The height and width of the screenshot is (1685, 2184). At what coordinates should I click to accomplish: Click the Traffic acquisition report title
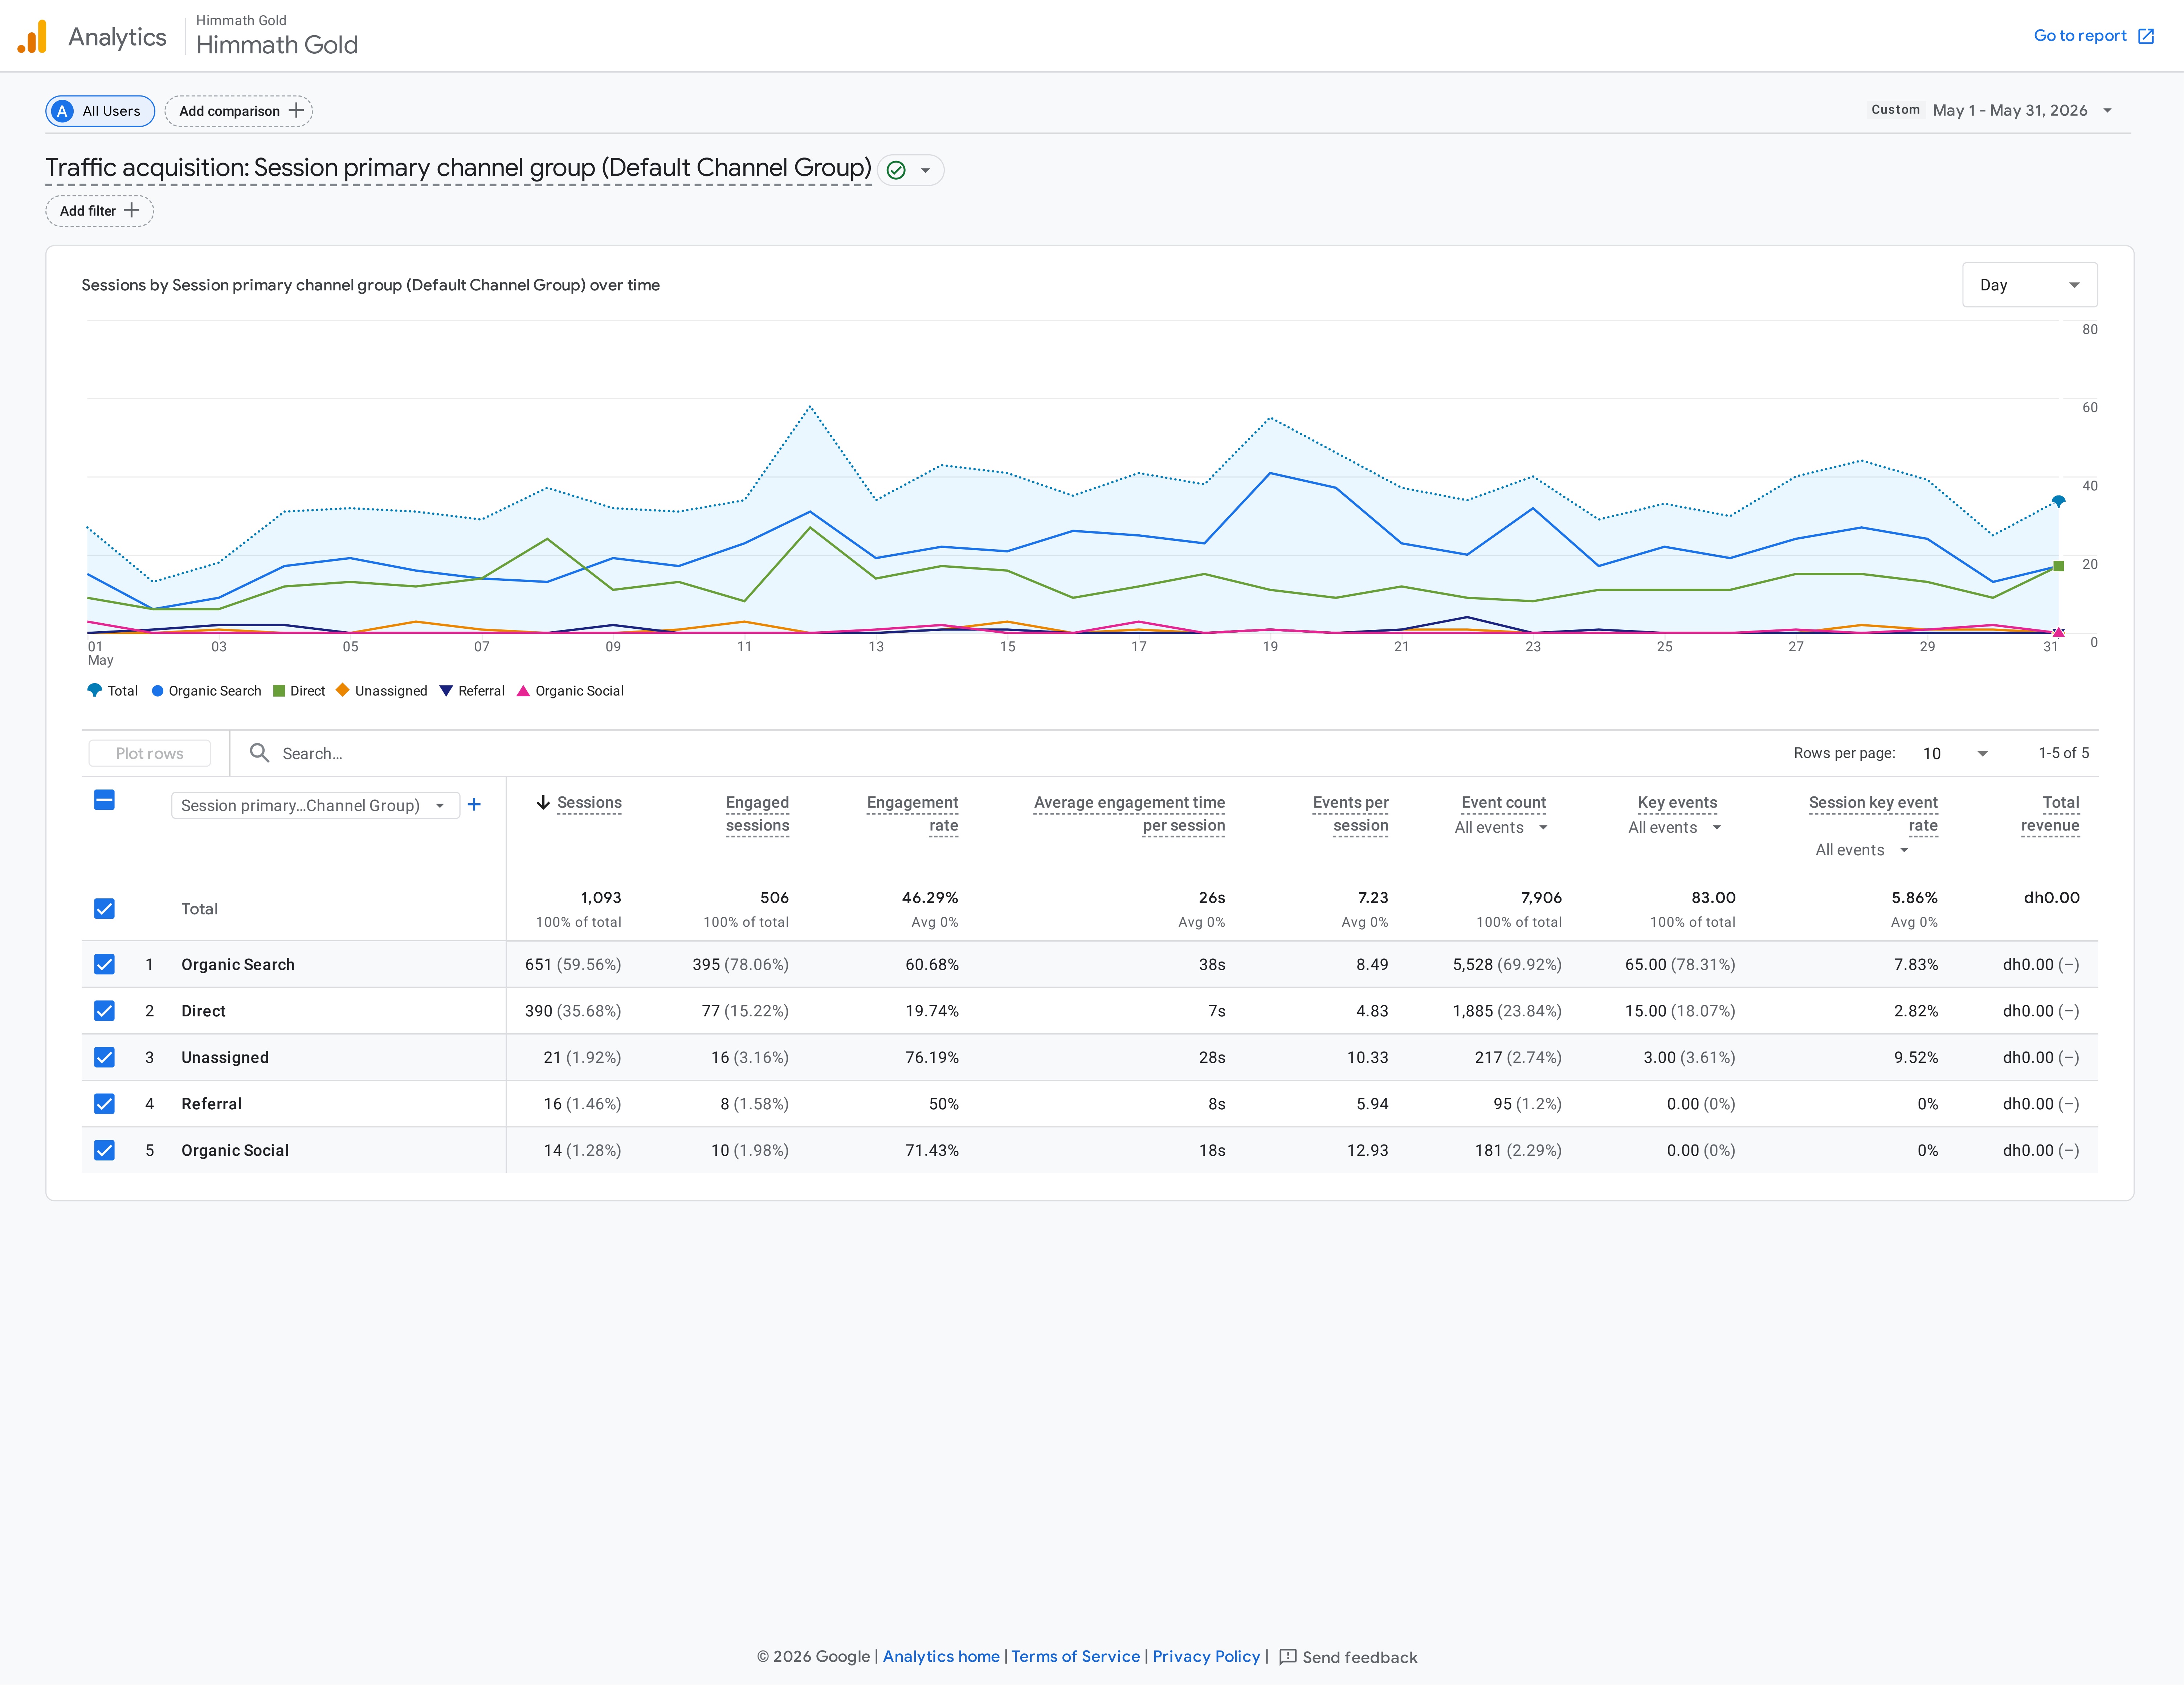pyautogui.click(x=458, y=168)
